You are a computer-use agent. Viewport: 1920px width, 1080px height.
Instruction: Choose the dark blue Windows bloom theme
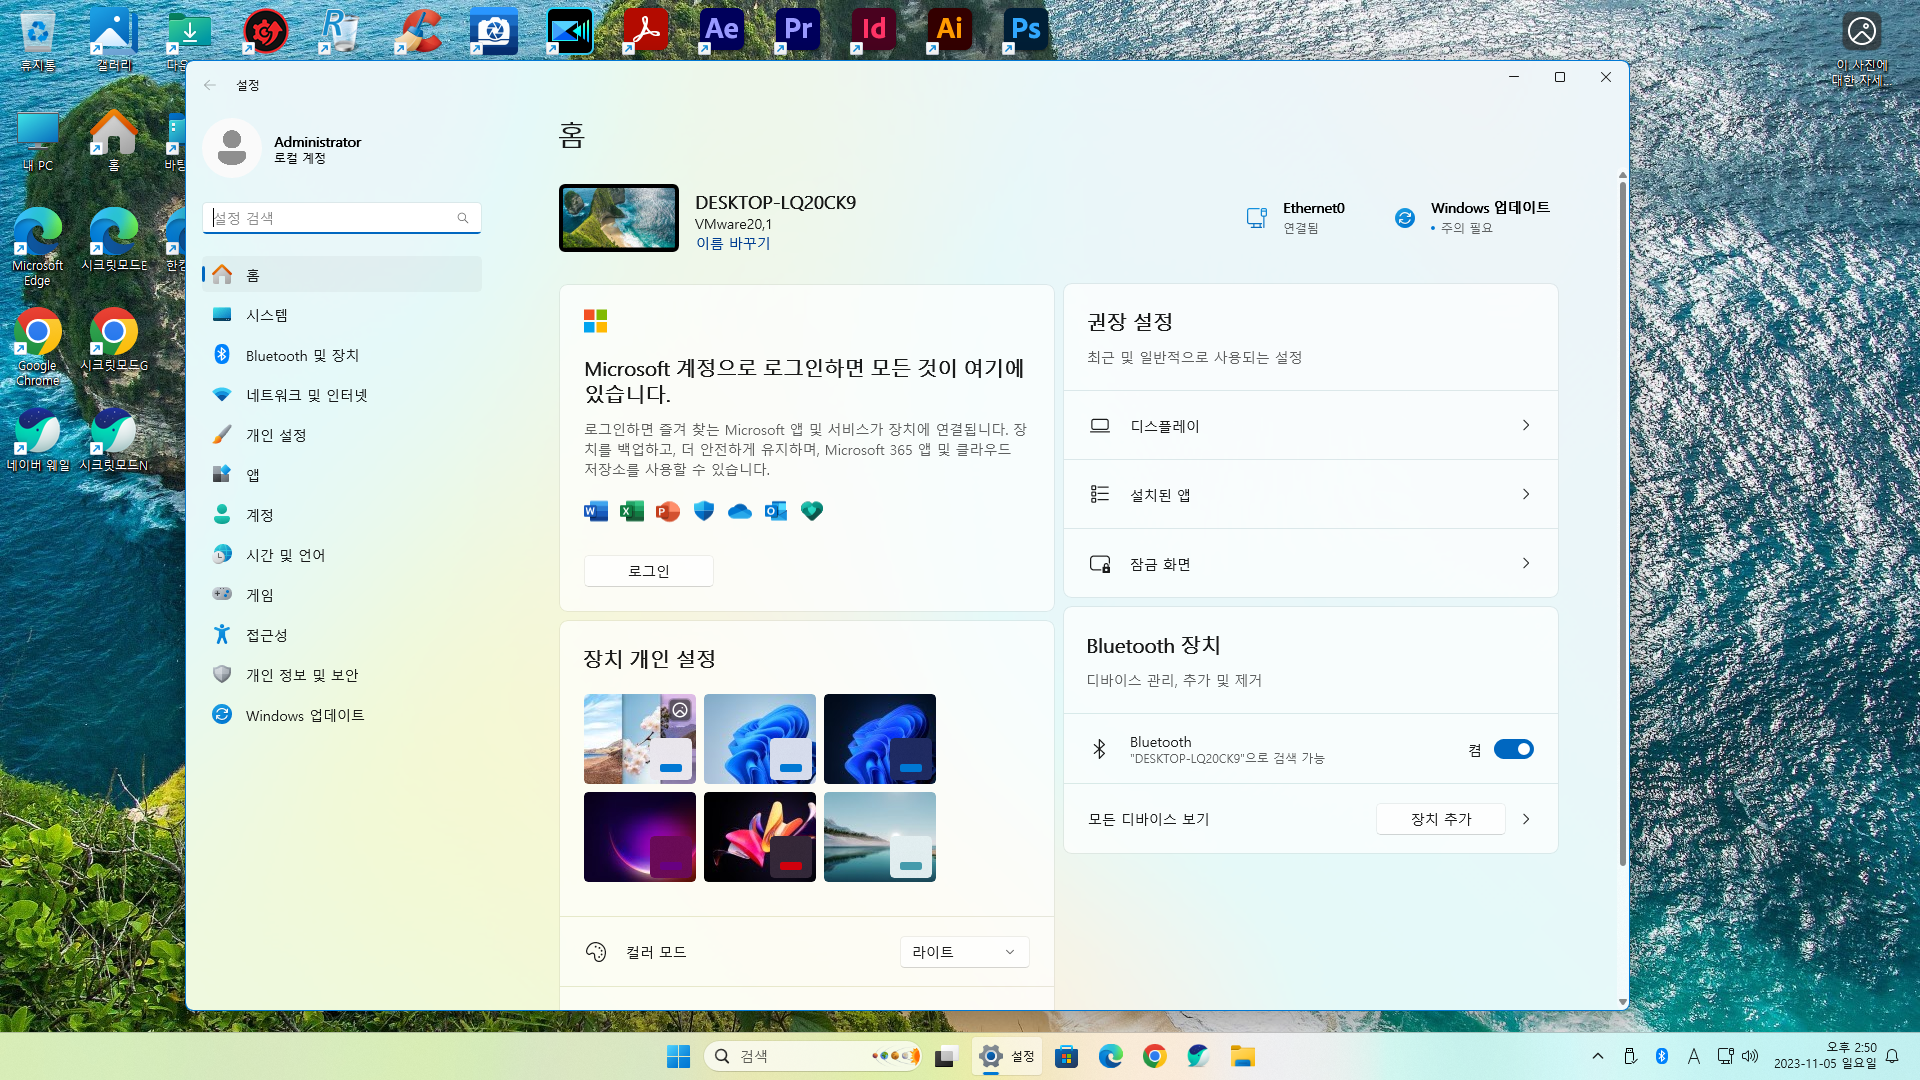(879, 738)
